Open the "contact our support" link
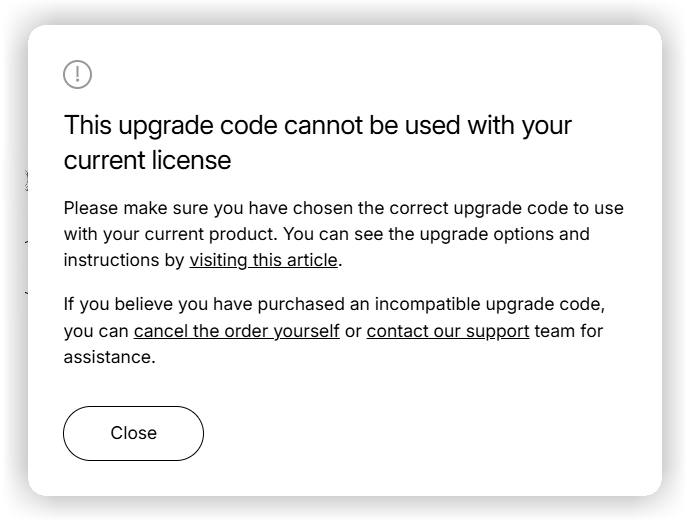 coord(447,331)
